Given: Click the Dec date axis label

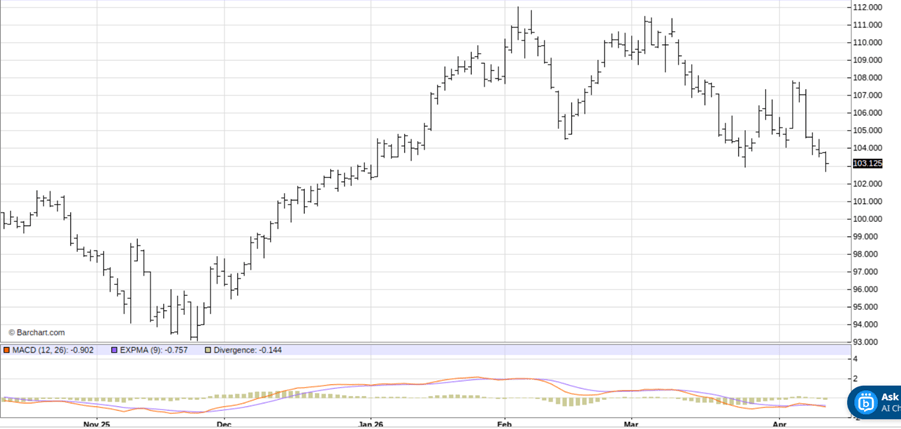Looking at the screenshot, I should [224, 423].
